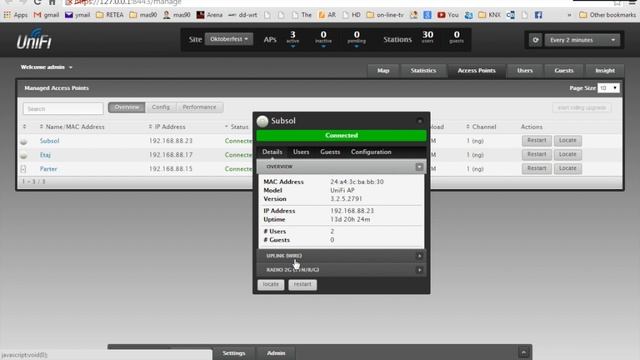Open the Welcome admin menu
Screen dimensions: 640x360
46,67
